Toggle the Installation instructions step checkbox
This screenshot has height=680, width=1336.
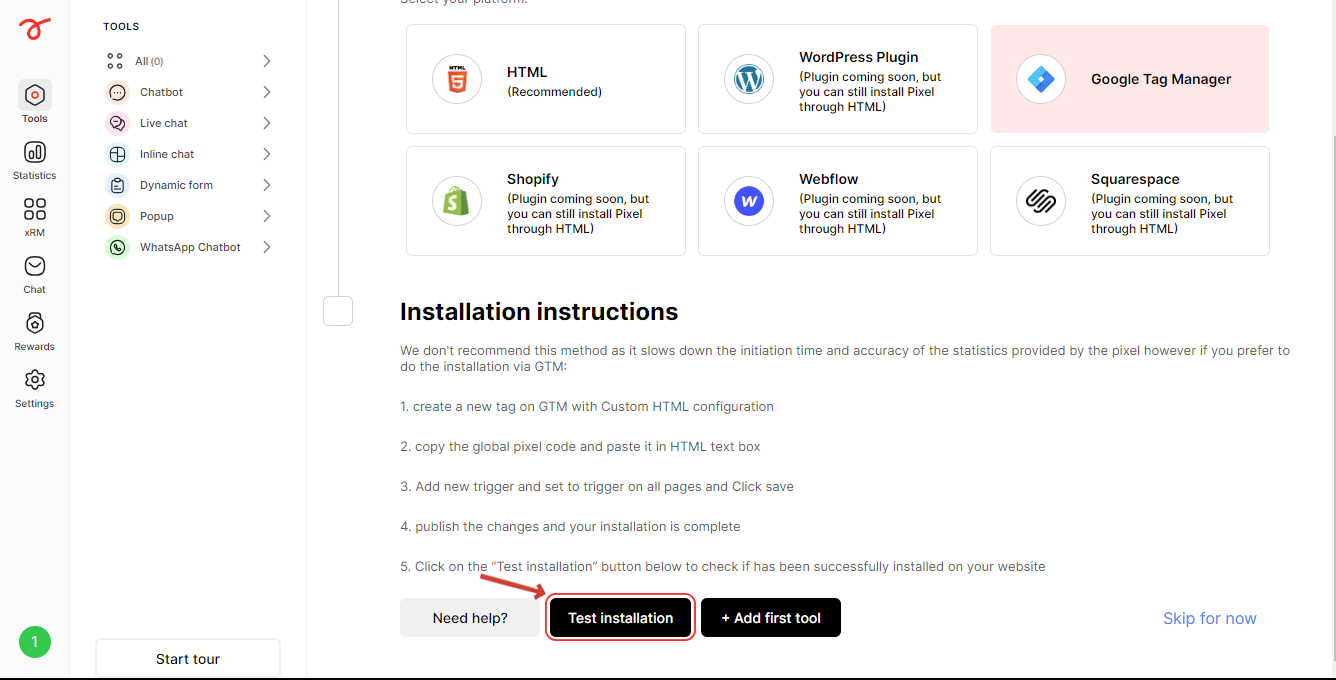[x=338, y=311]
